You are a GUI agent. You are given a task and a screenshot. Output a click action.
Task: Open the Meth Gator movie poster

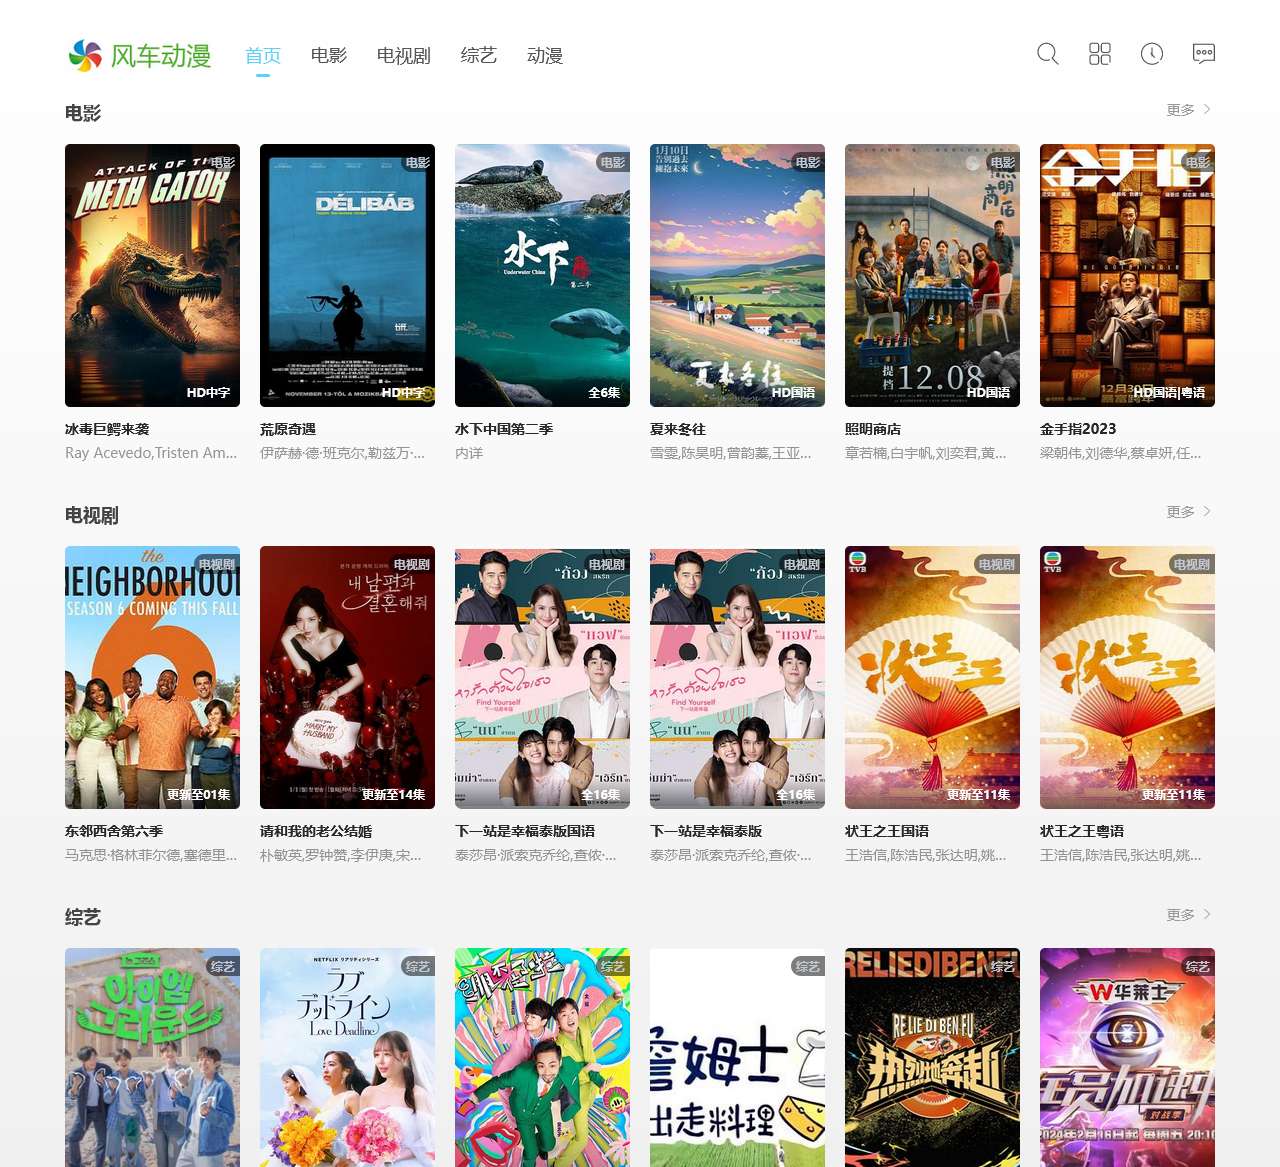(152, 275)
